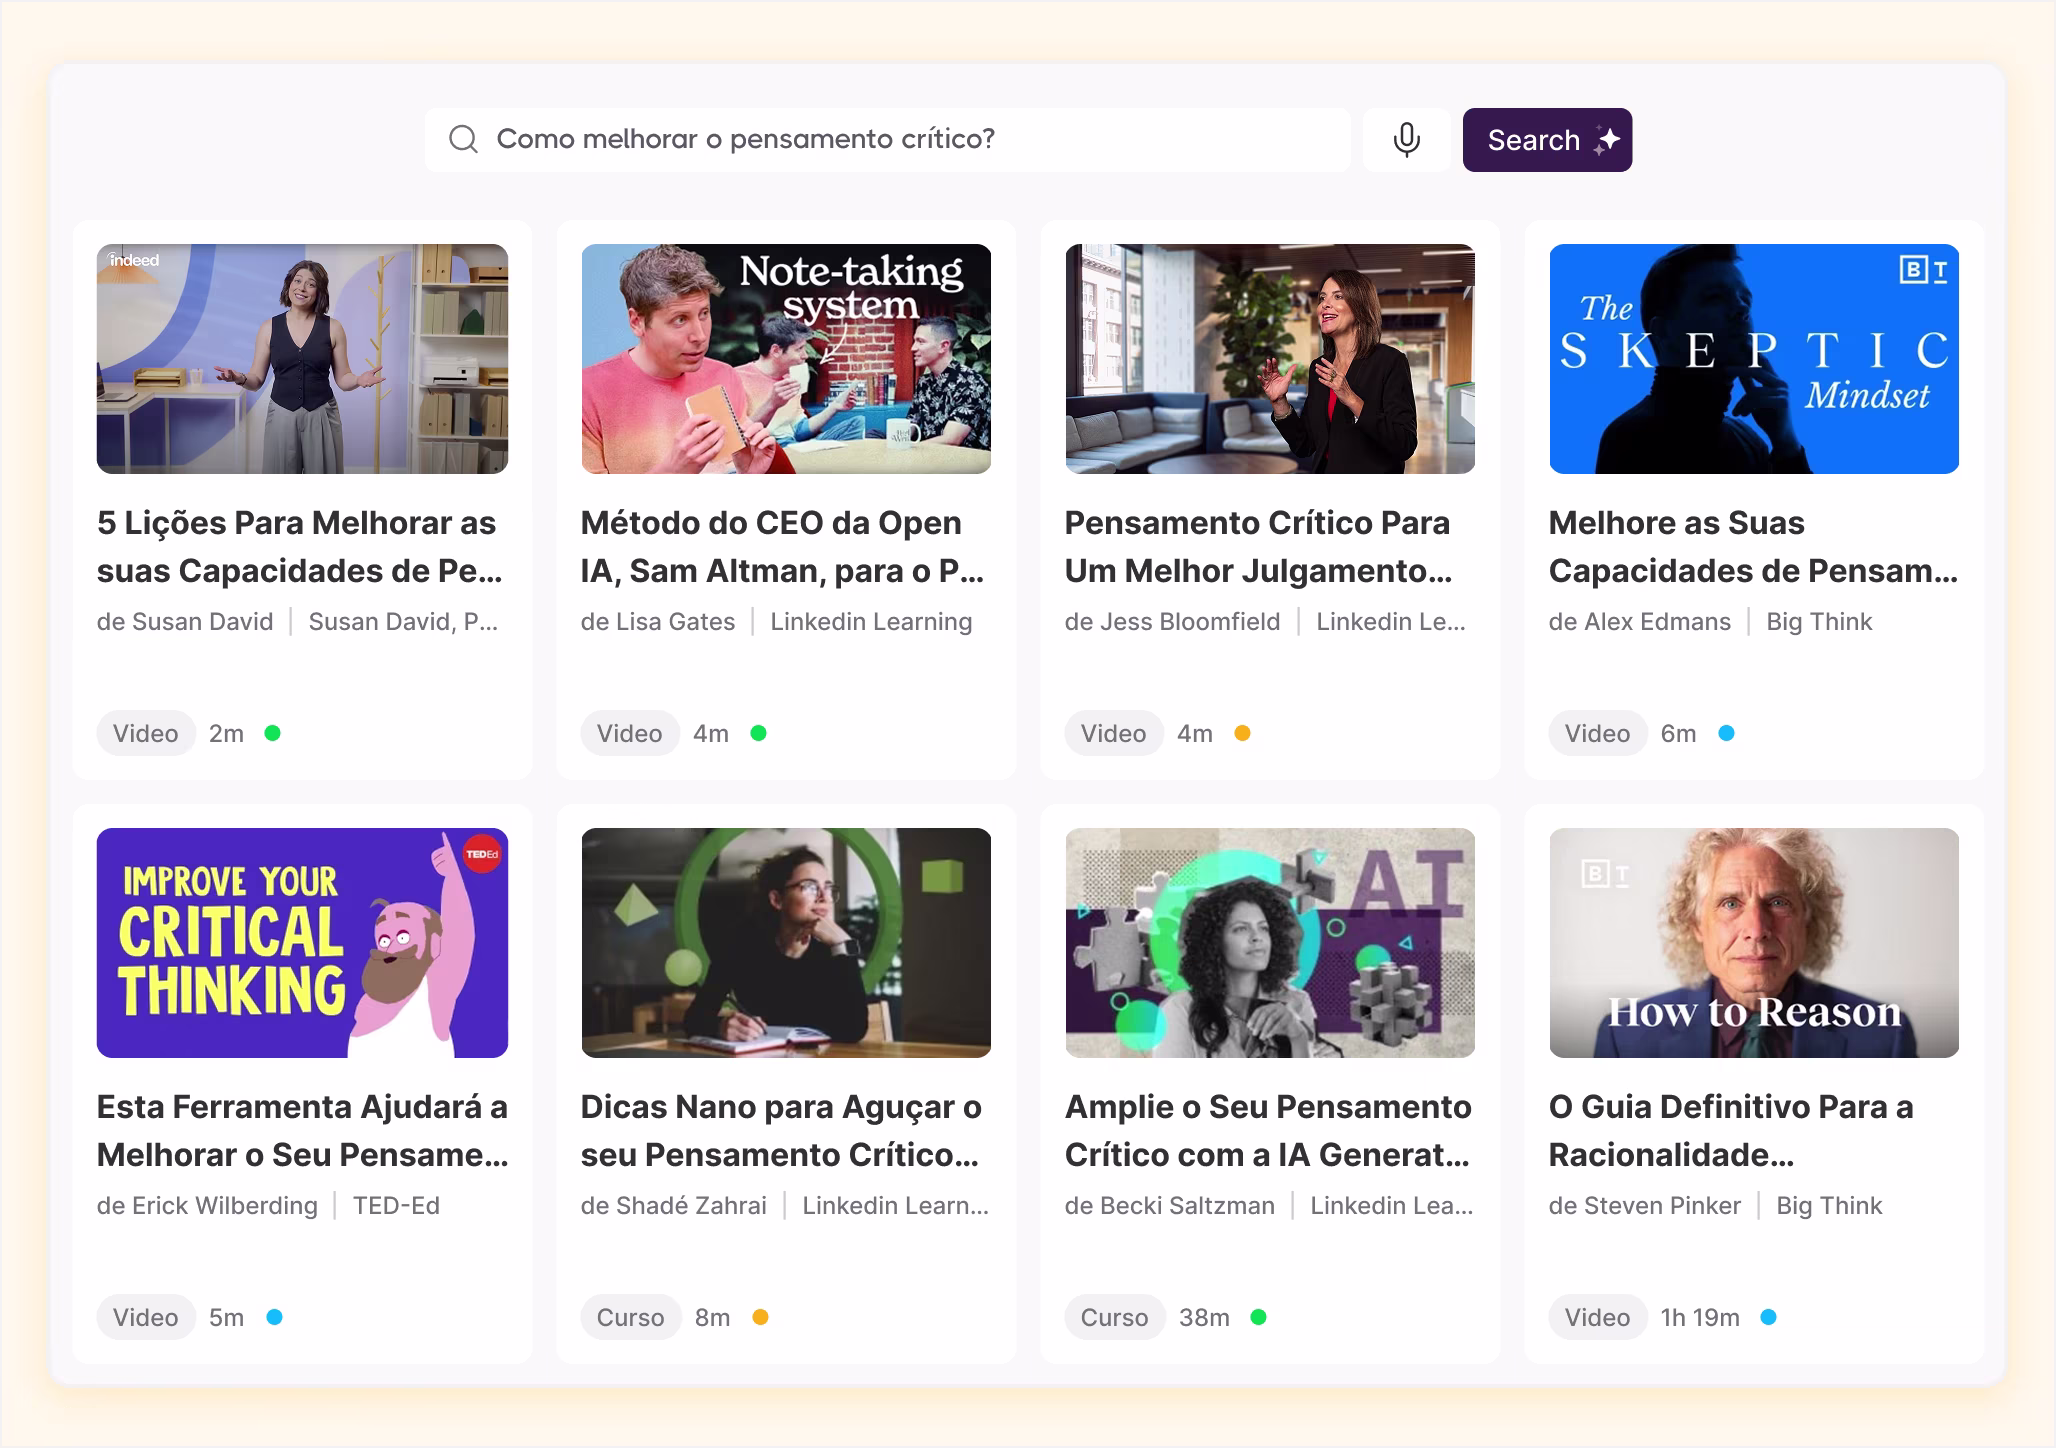The width and height of the screenshot is (2056, 1448).
Task: Click the 'Linkedin Learning' source label on Sam Altman card
Action: pos(870,621)
